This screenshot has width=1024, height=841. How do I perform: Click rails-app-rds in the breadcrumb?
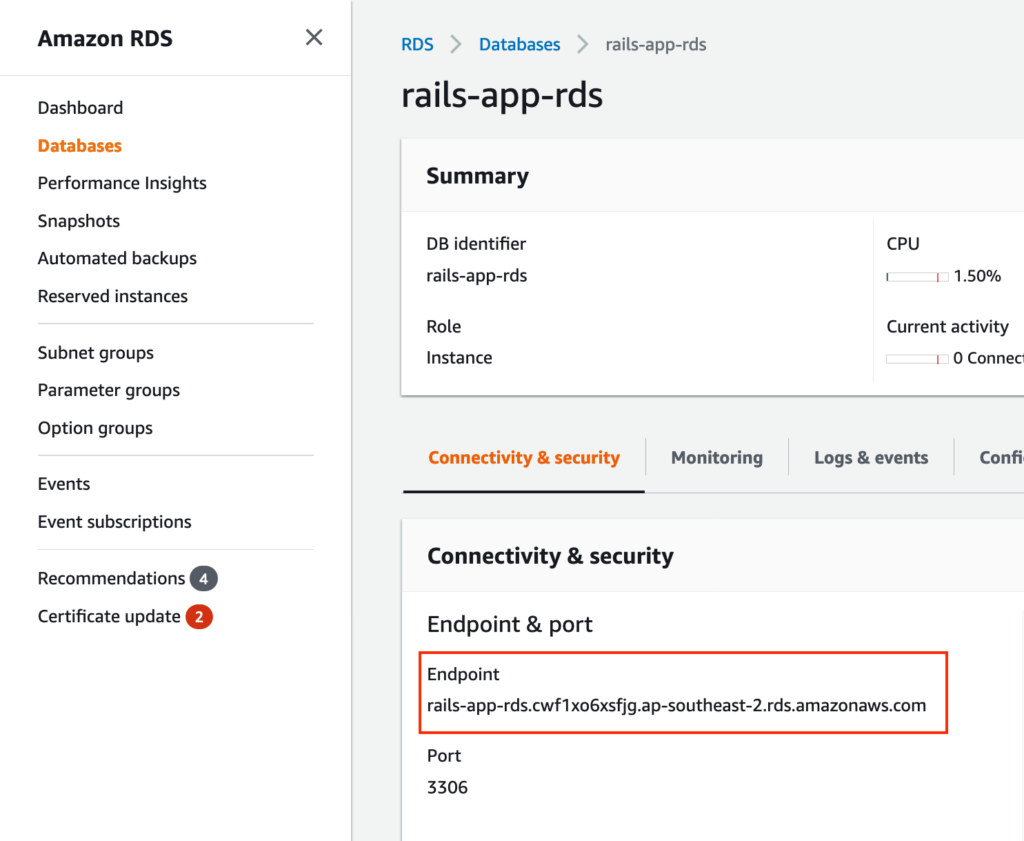656,44
